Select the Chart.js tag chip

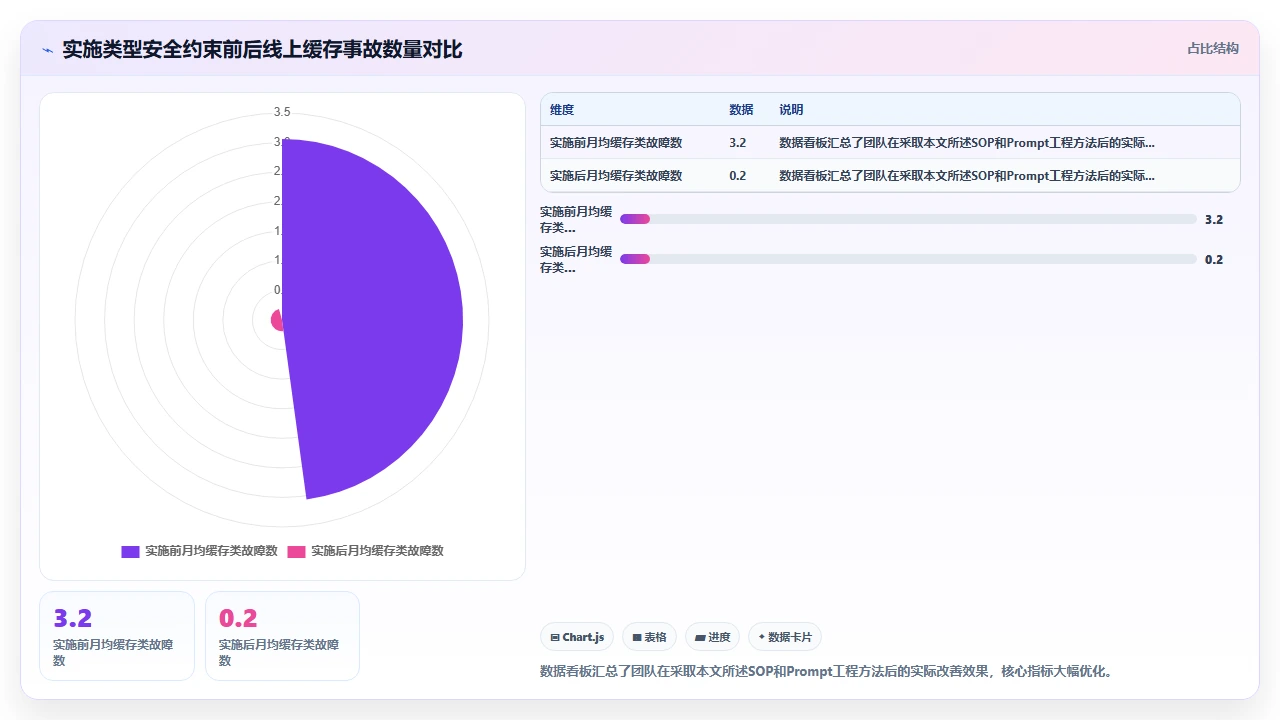pos(577,637)
